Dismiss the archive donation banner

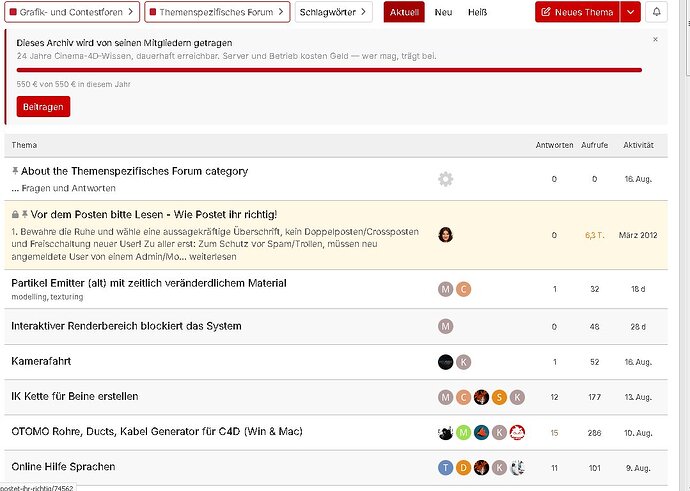[x=655, y=40]
